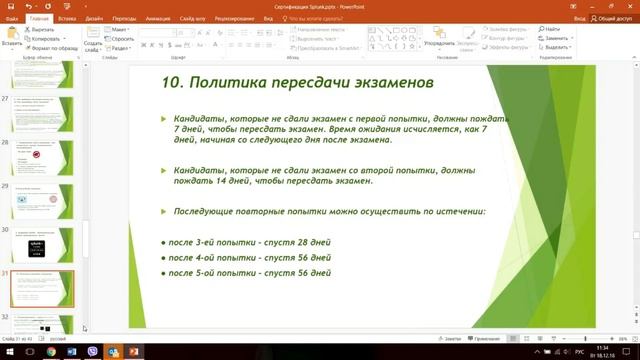The height and width of the screenshot is (360, 640).
Task: Activate Формат по образцу painter
Action: [x=51, y=48]
